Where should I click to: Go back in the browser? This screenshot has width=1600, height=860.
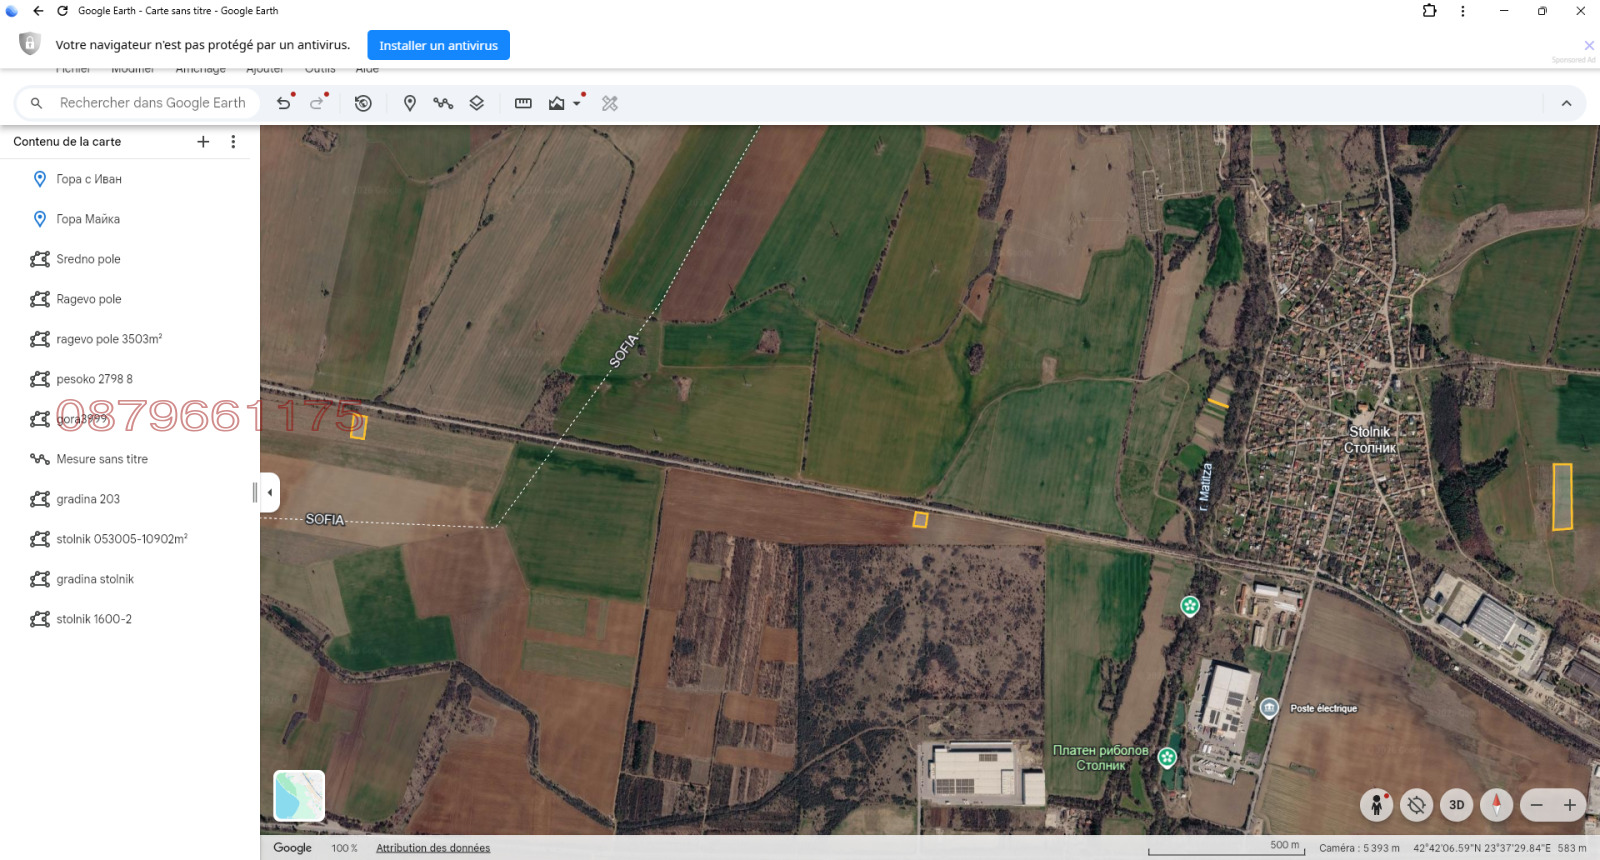point(38,11)
